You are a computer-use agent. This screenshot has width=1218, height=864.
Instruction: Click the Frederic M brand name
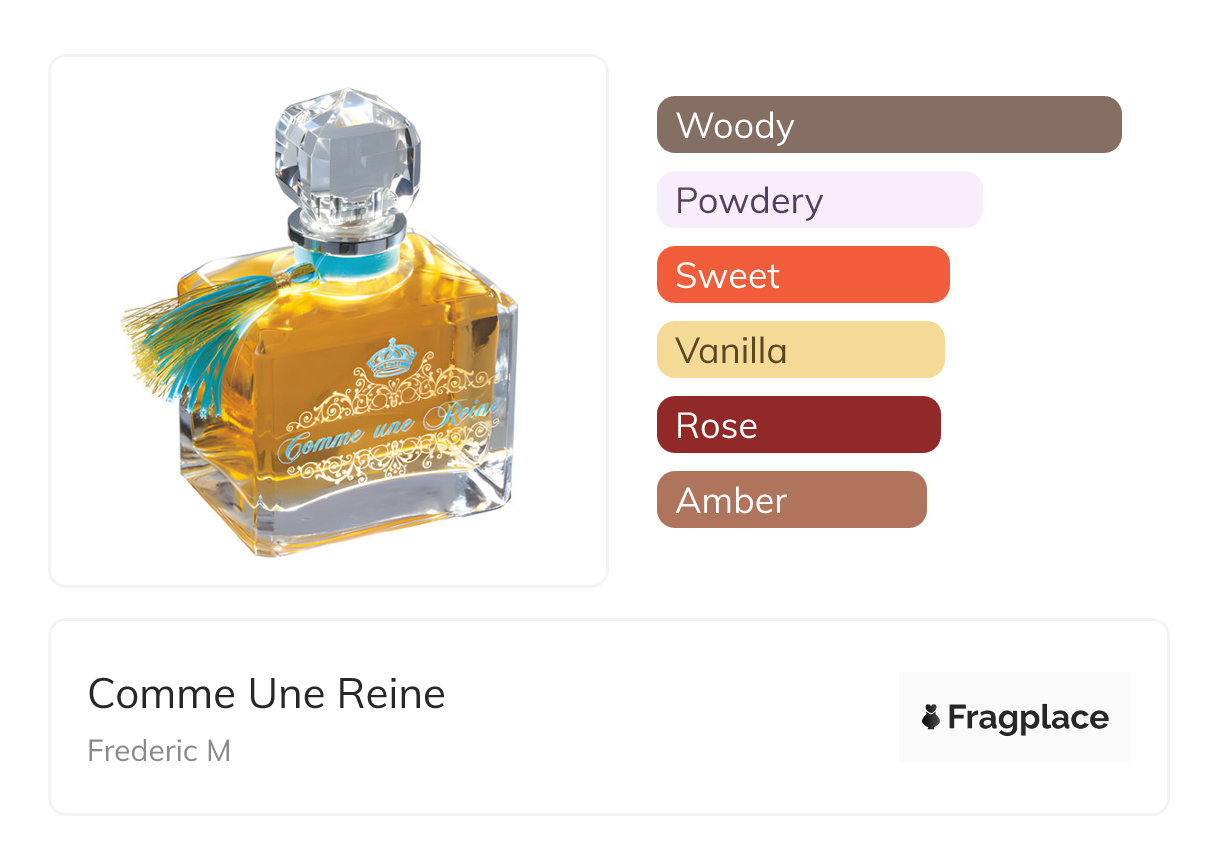[x=159, y=750]
